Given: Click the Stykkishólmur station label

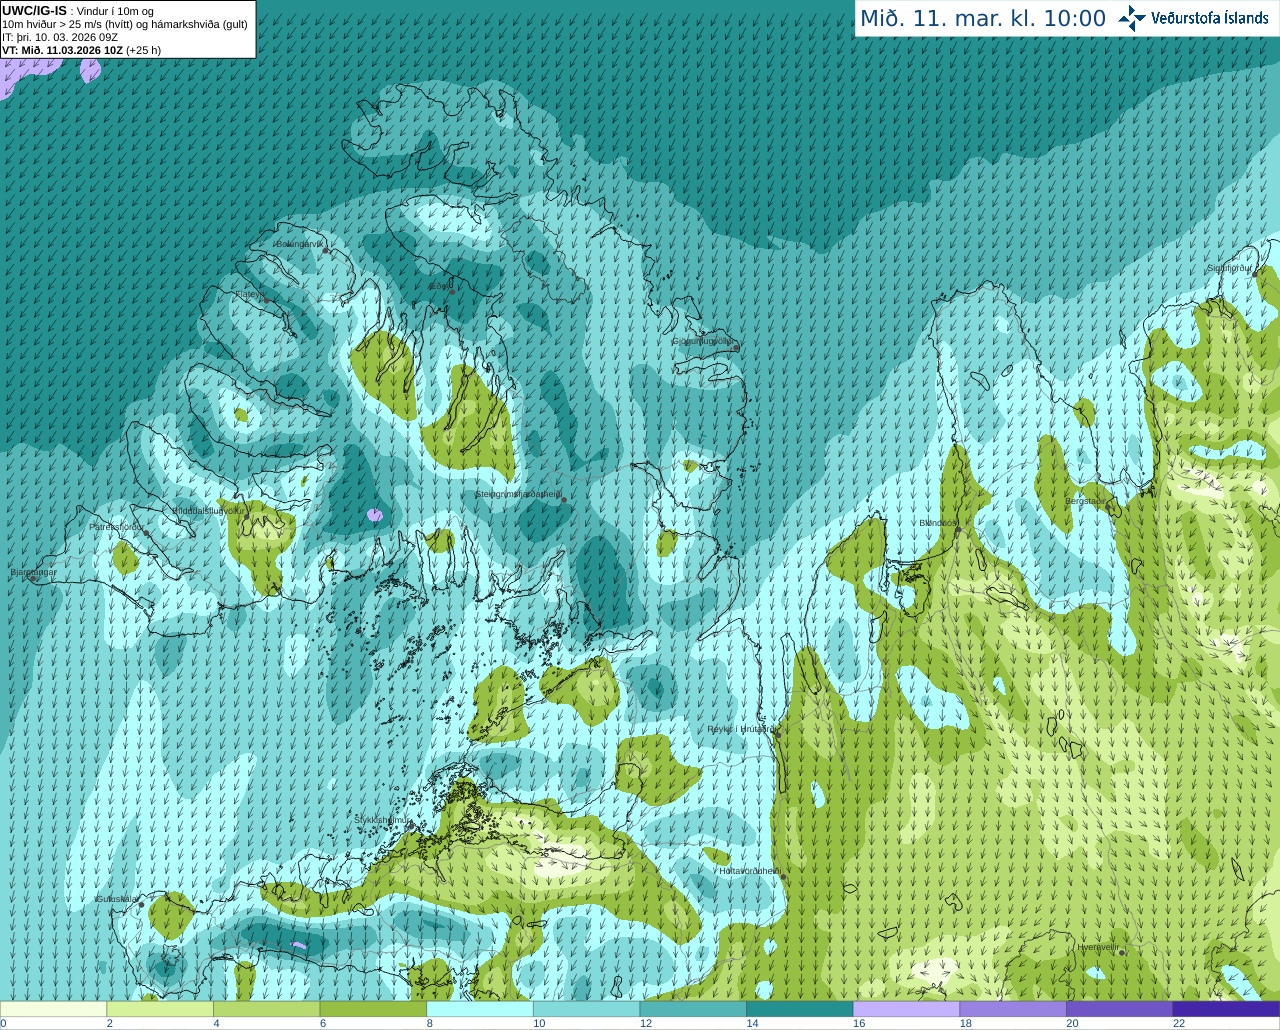Looking at the screenshot, I should (x=382, y=819).
